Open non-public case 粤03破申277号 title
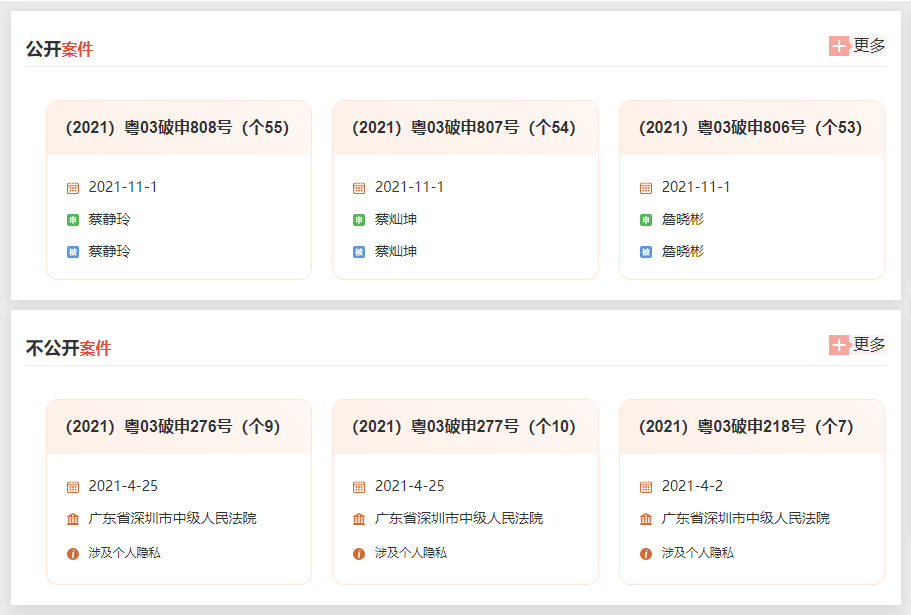 point(464,427)
